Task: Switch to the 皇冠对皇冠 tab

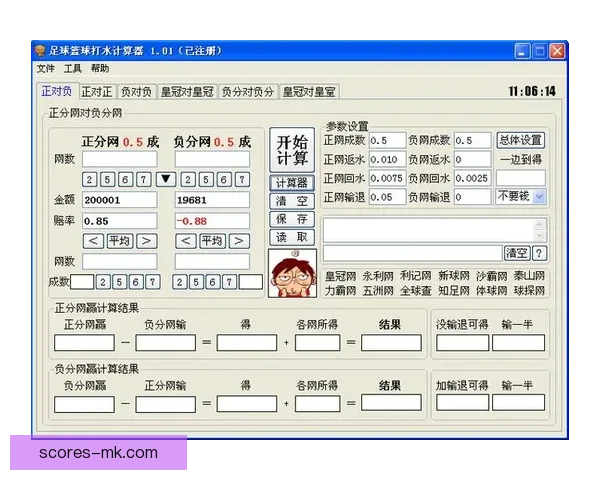Action: 187,92
